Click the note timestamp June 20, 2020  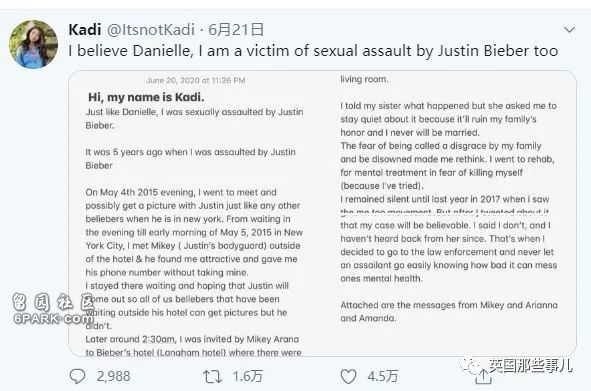pos(196,80)
